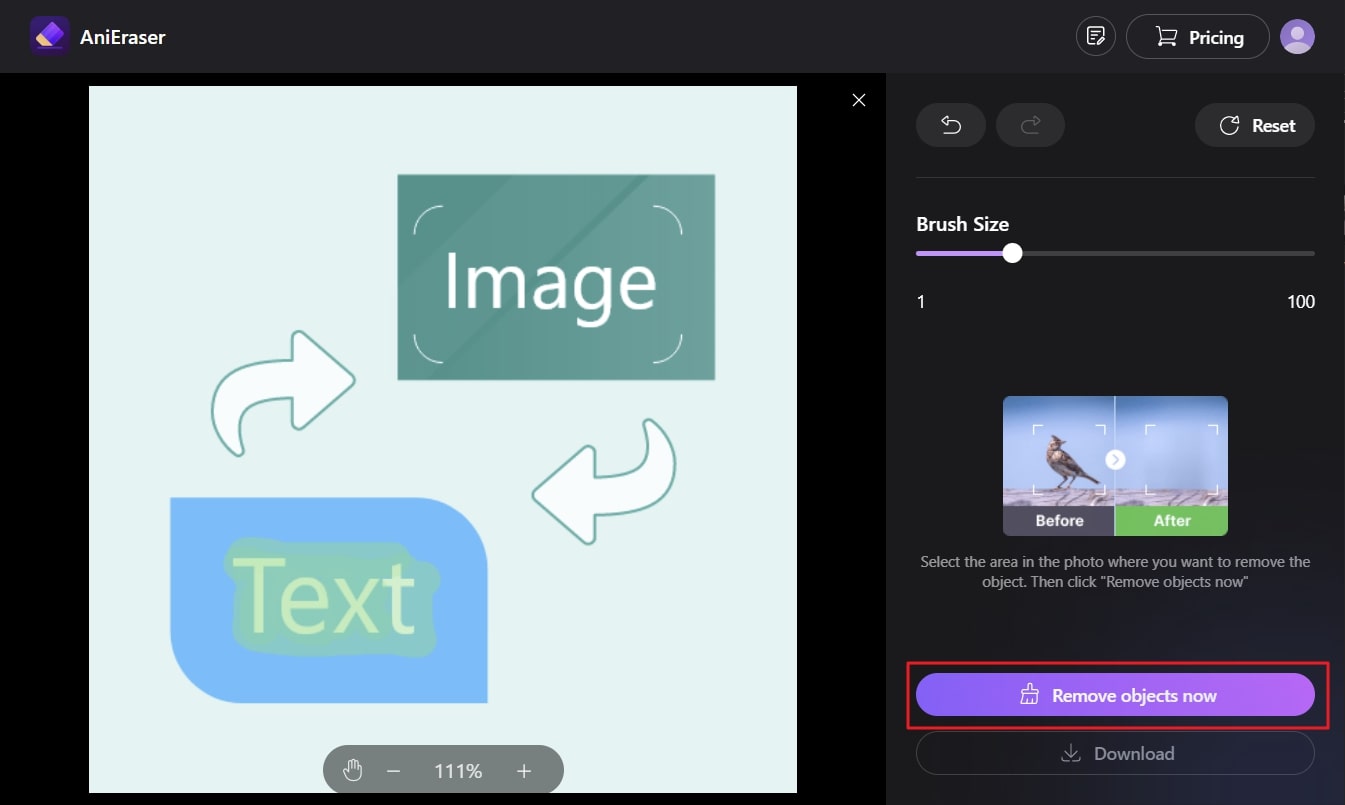Click the zoom out minus icon
1345x805 pixels.
(393, 770)
